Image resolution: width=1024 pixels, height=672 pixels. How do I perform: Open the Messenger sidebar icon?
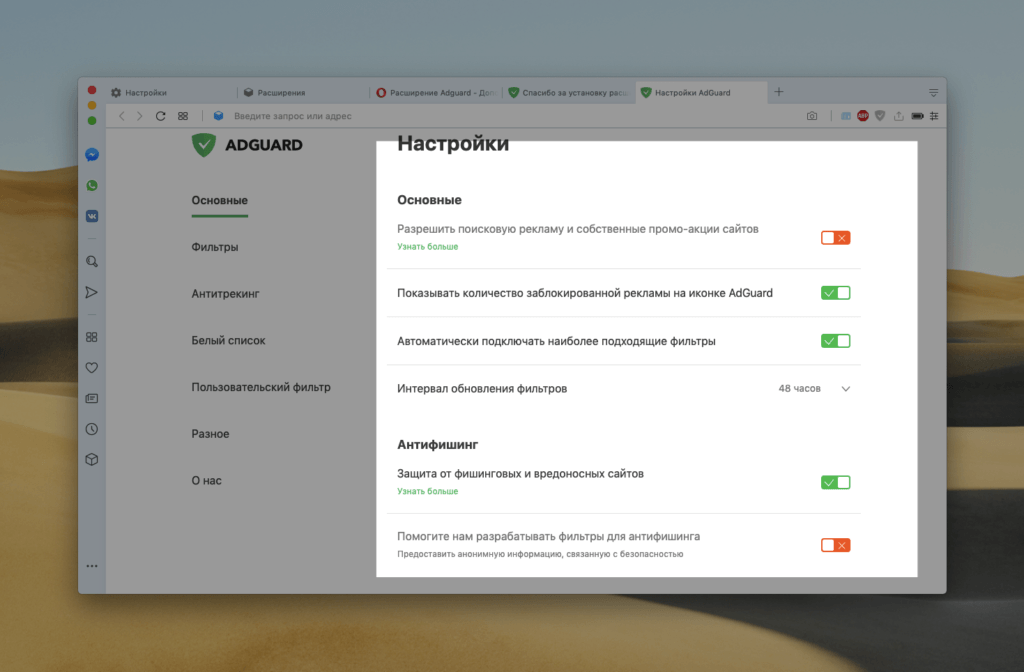(x=92, y=155)
